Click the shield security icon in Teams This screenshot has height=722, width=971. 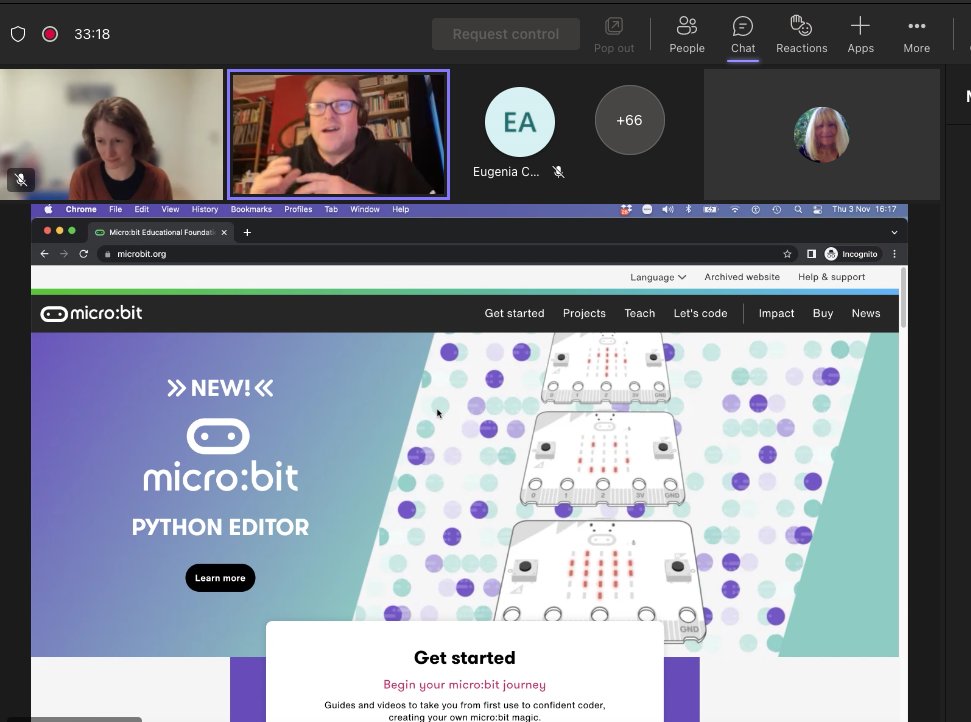18,34
